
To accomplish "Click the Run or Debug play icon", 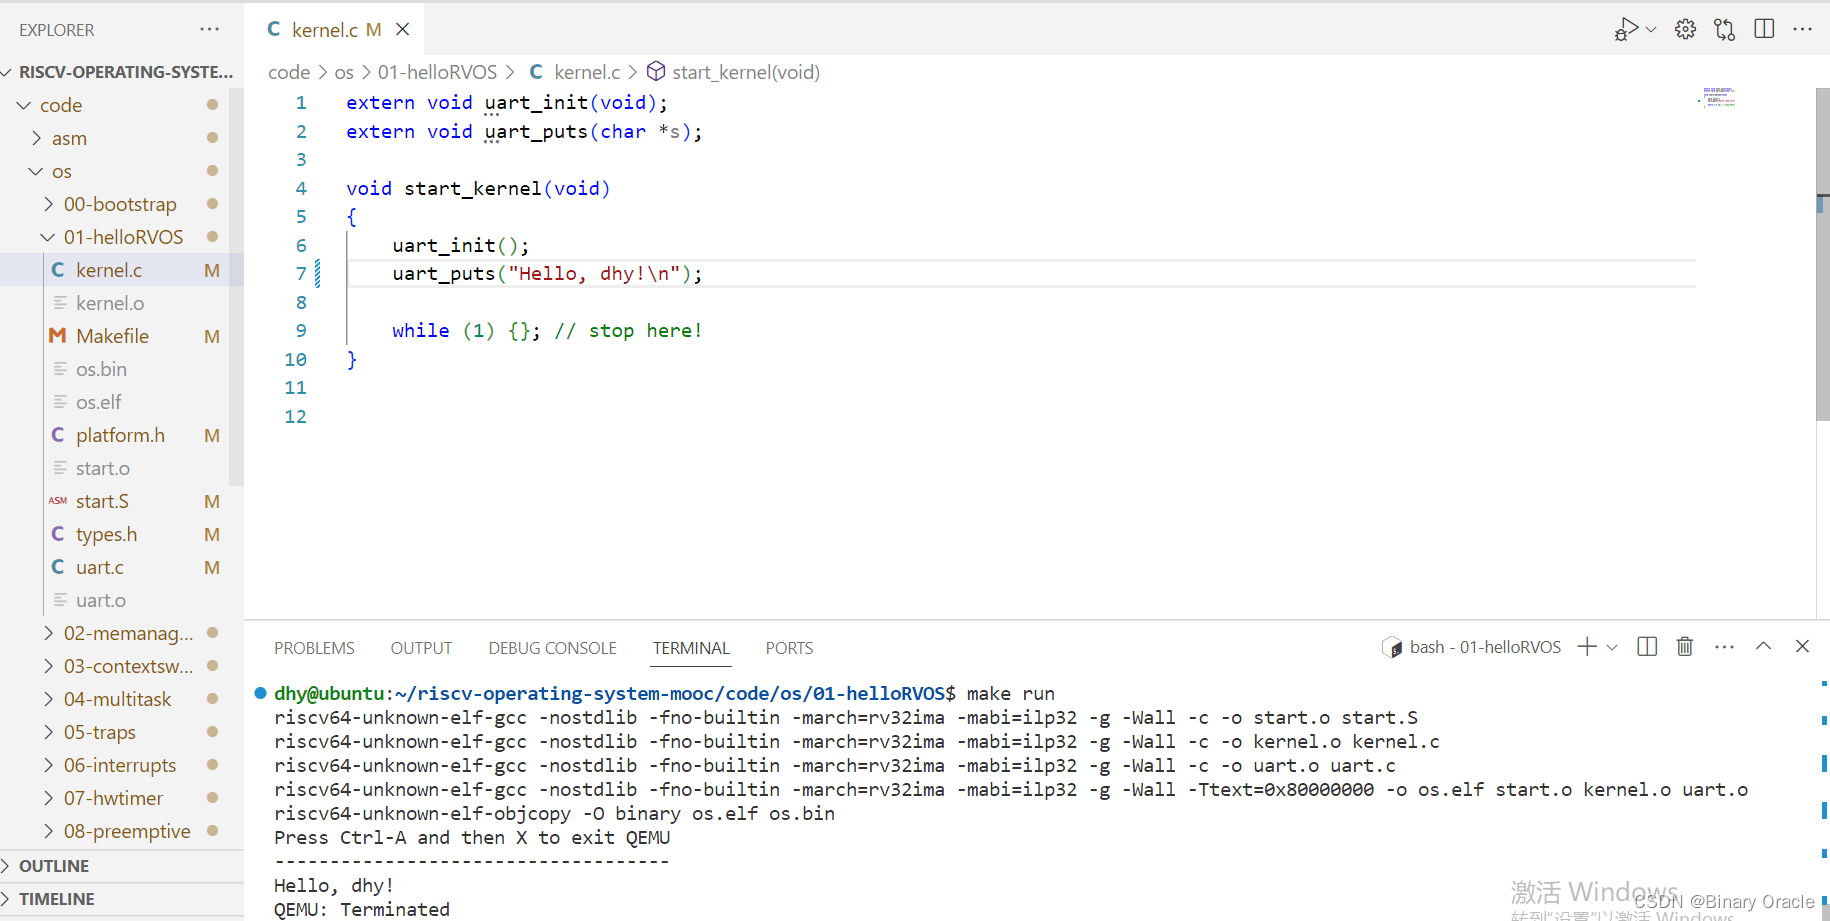I will 1626,30.
